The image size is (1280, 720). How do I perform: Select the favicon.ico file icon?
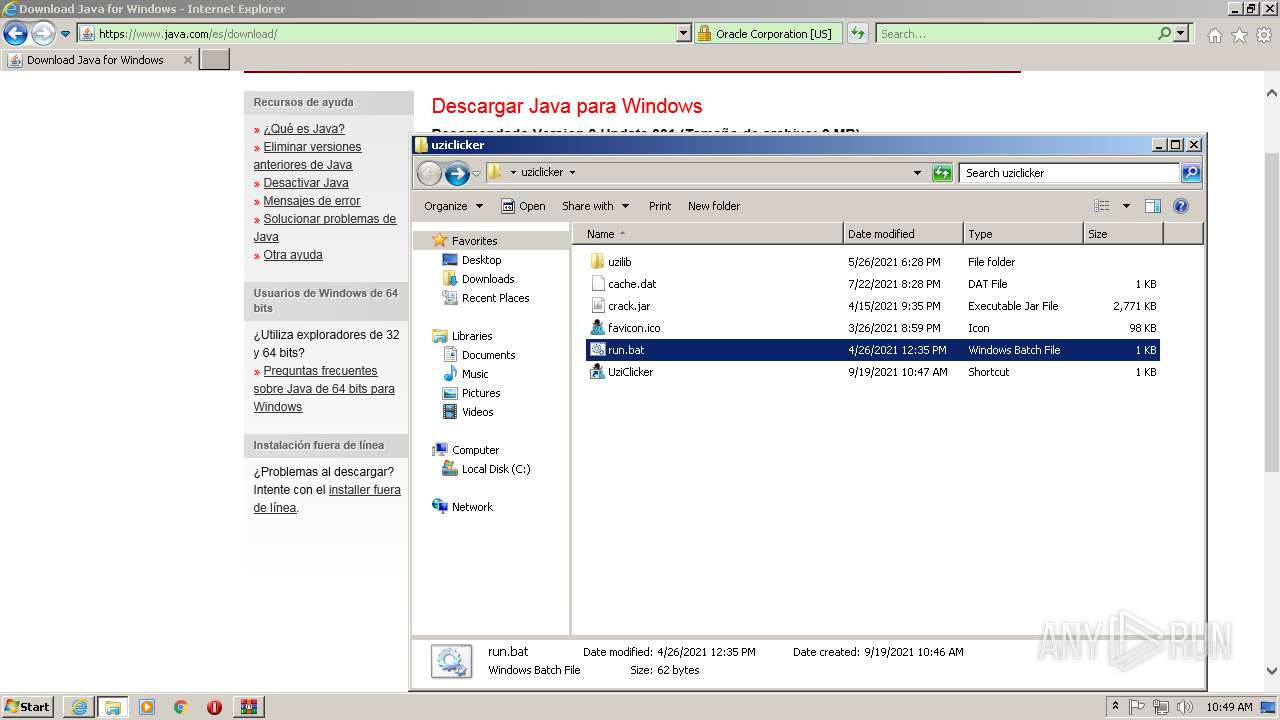[x=598, y=328]
